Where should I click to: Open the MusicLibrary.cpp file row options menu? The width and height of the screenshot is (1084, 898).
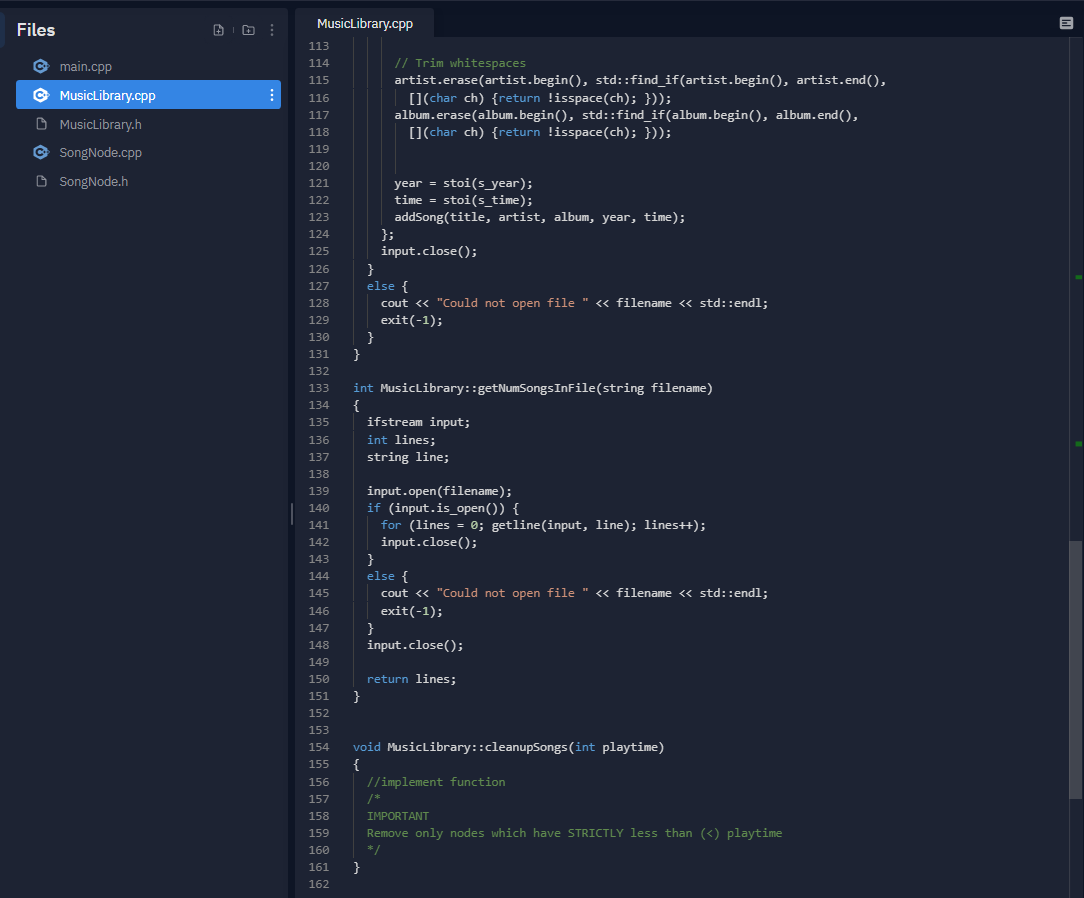[x=272, y=95]
